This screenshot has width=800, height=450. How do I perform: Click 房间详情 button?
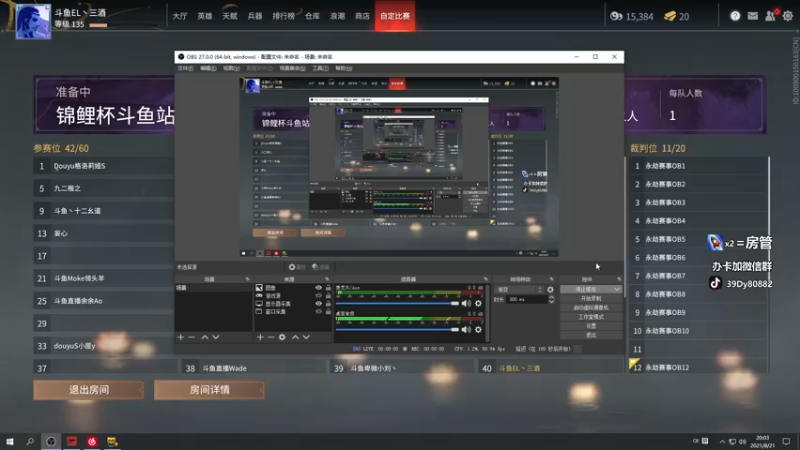click(x=209, y=390)
